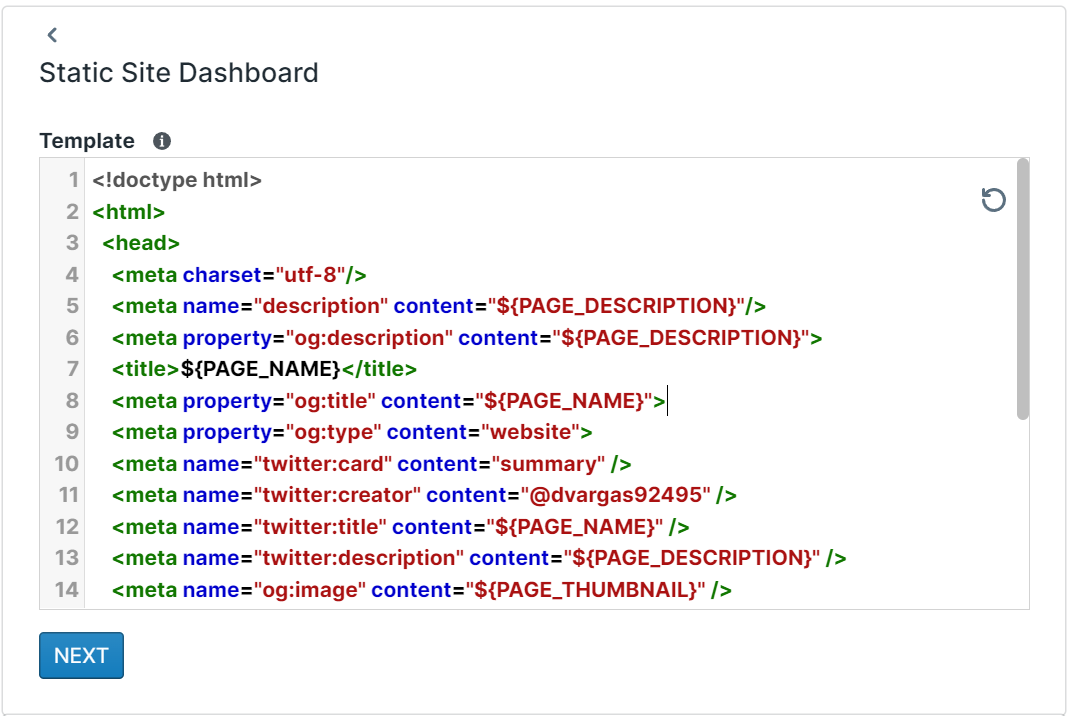Viewport: 1071px width, 716px height.
Task: Select the title tag's ${PAGE_NAME} text
Action: pyautogui.click(x=261, y=369)
